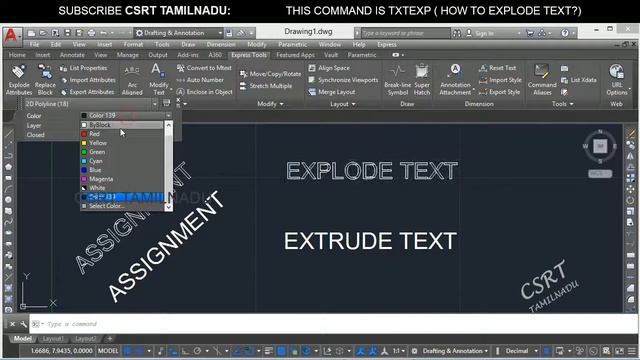The height and width of the screenshot is (360, 640).
Task: Click Annotation Attachment tool
Action: (x=455, y=80)
